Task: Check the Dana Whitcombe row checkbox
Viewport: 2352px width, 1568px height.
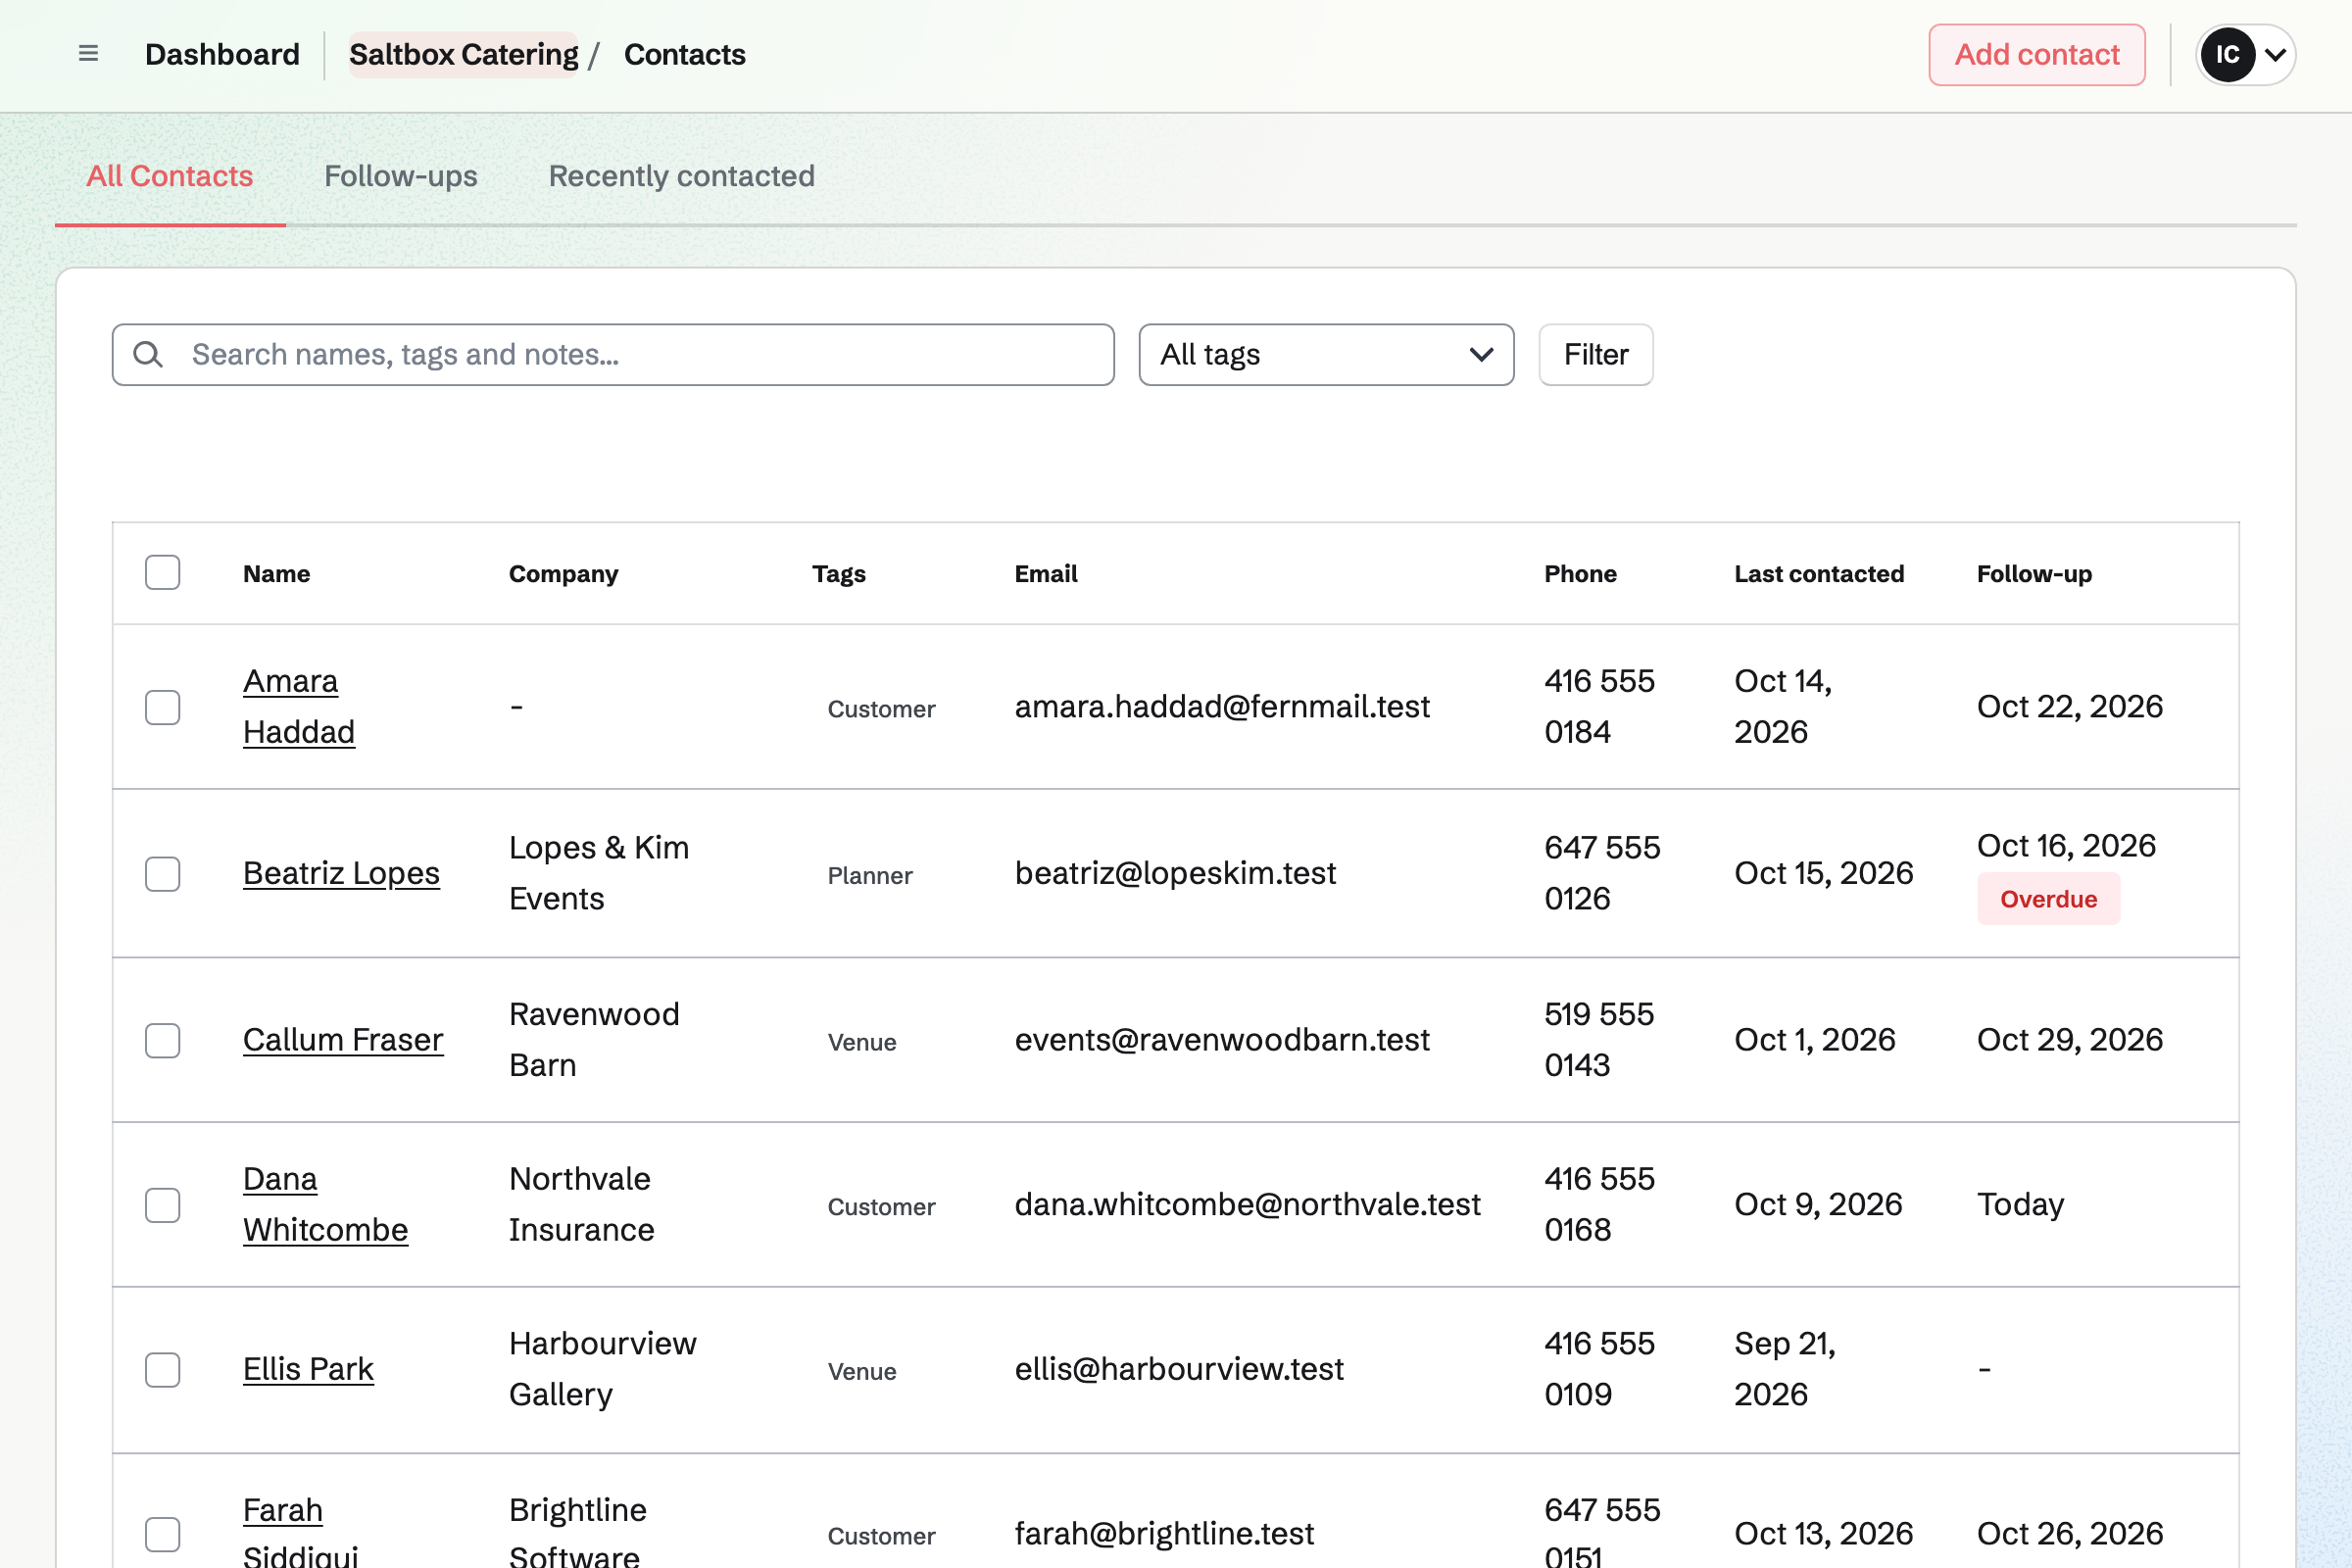Action: 162,1204
